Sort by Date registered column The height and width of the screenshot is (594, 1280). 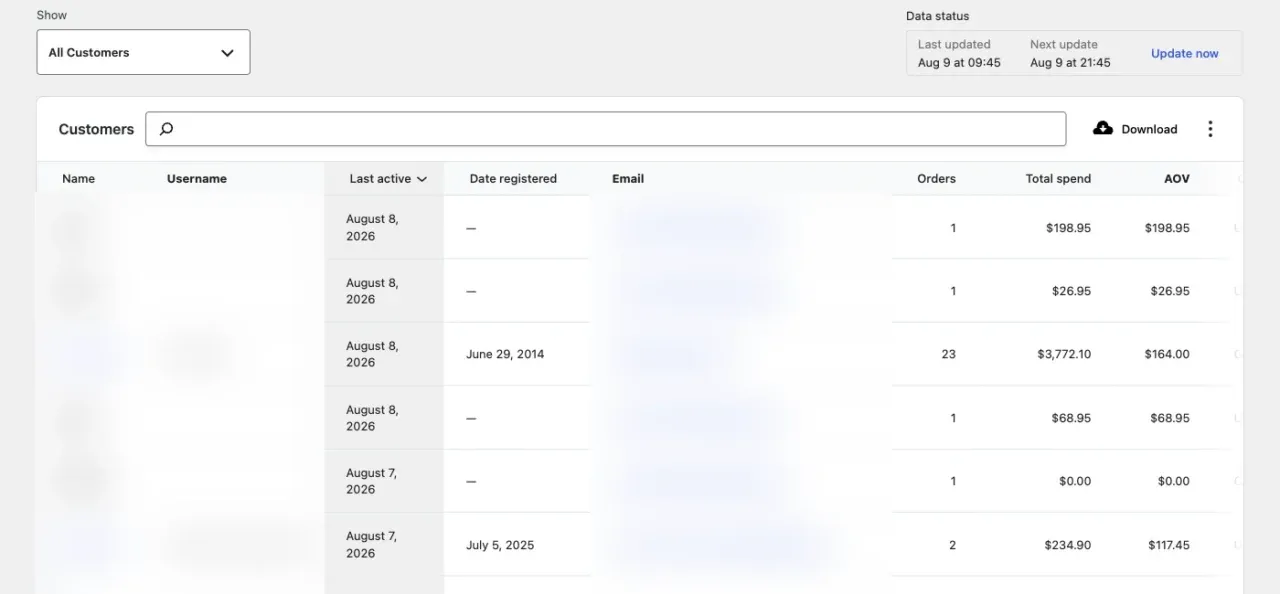(x=513, y=179)
